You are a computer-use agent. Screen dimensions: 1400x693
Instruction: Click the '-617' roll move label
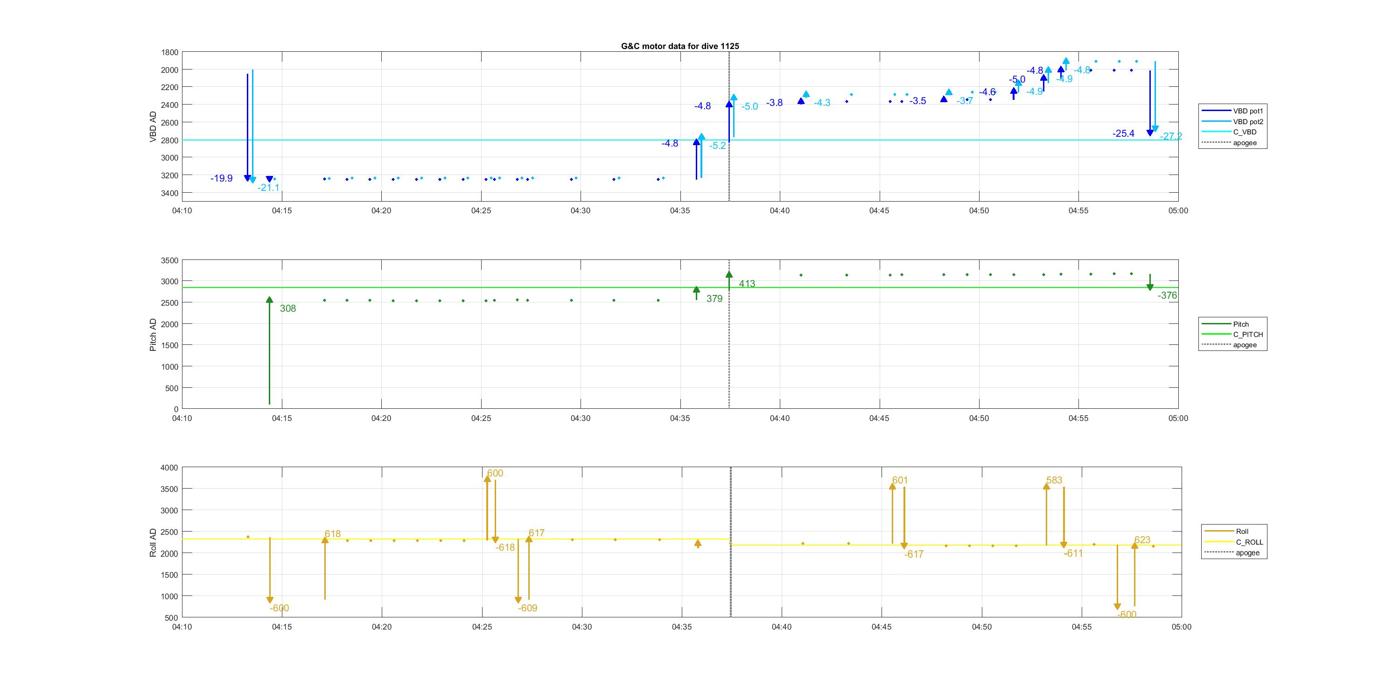point(914,554)
